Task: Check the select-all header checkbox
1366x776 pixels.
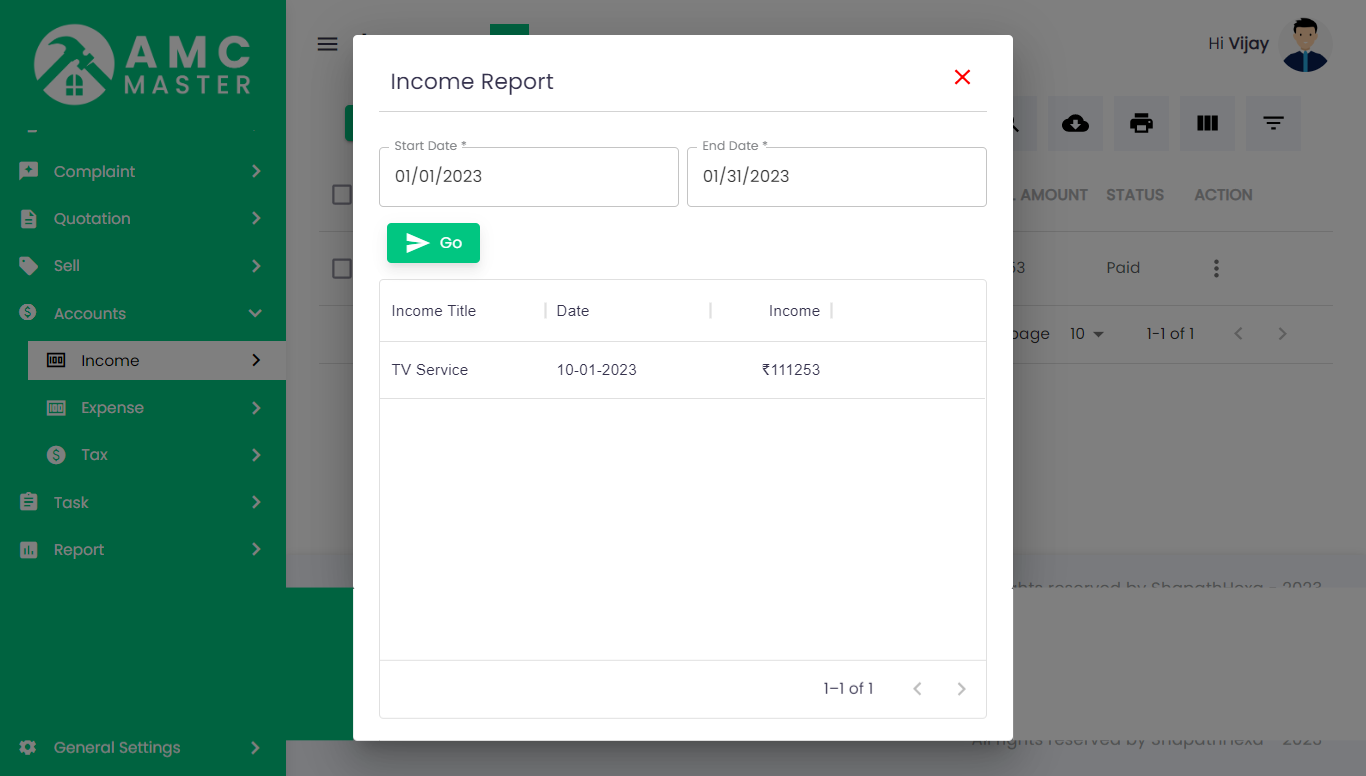Action: [x=342, y=195]
